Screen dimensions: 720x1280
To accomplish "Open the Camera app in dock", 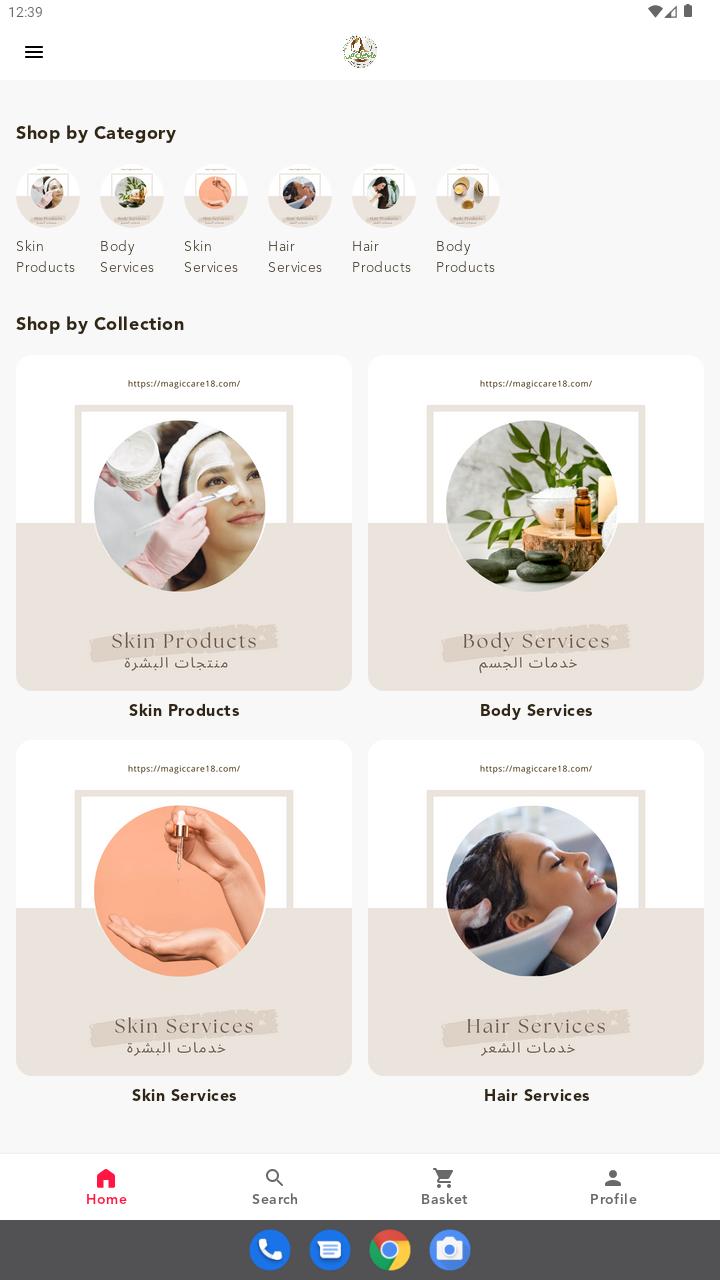I will click(450, 1250).
